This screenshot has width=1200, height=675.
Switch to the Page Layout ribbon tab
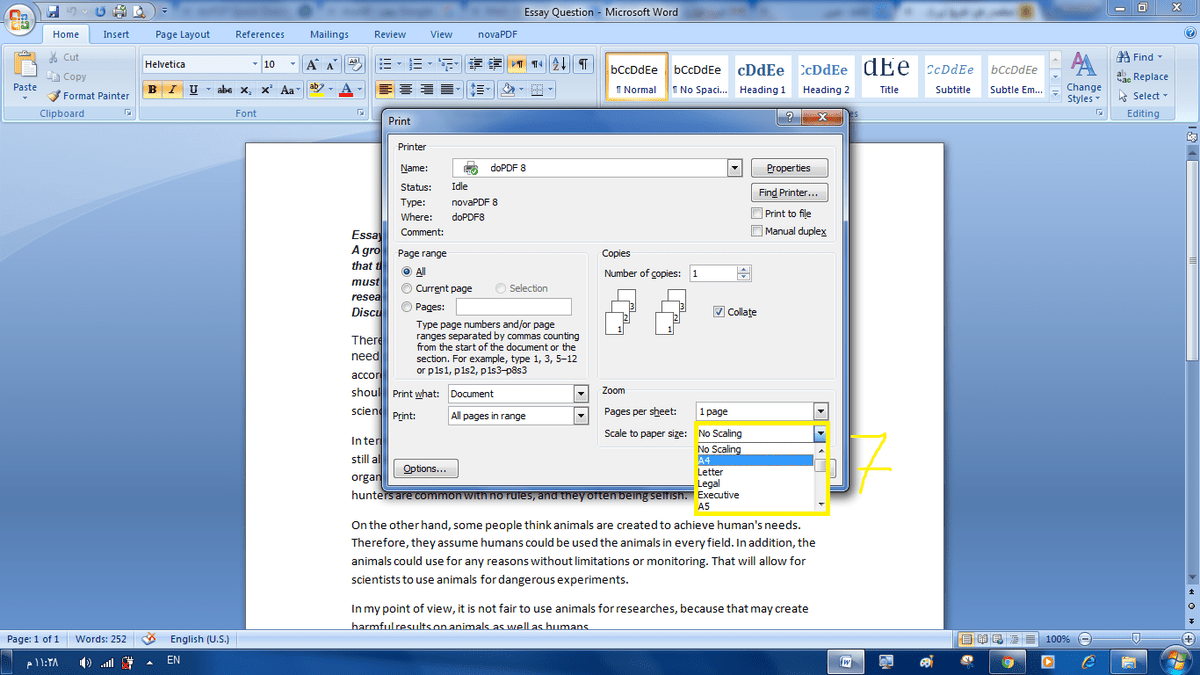coord(182,34)
